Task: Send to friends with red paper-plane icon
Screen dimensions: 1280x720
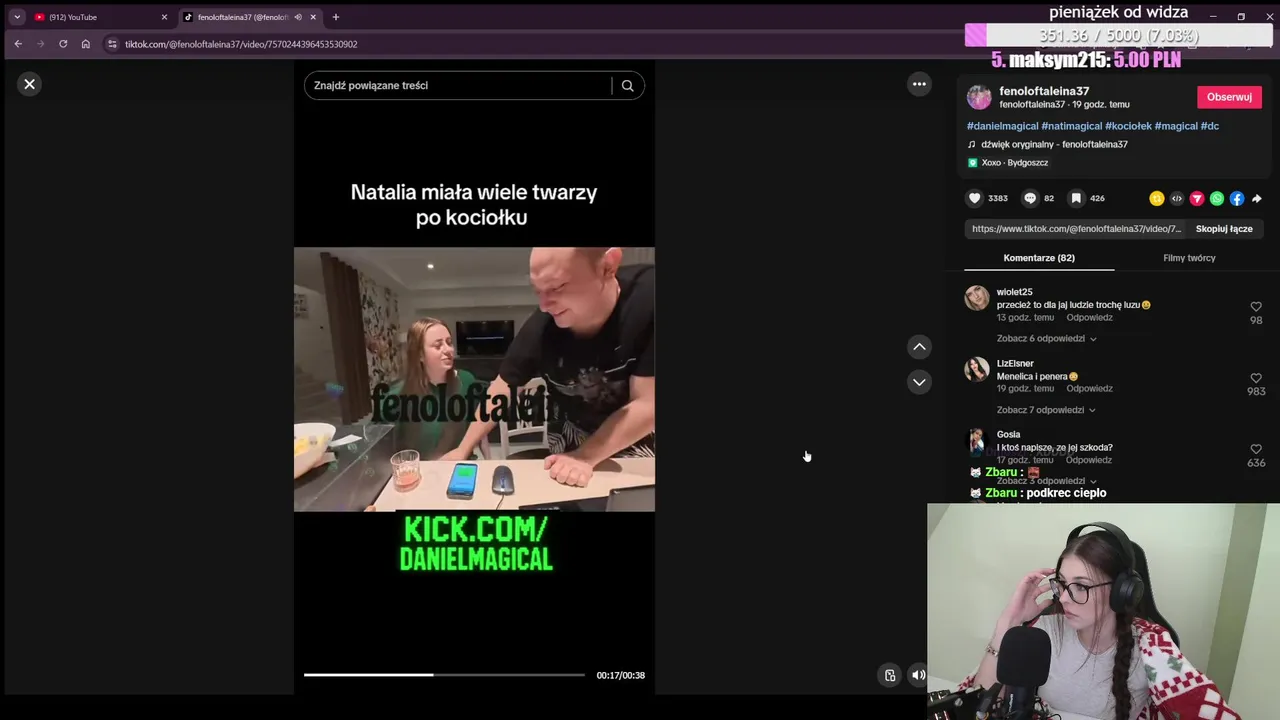Action: click(1197, 198)
